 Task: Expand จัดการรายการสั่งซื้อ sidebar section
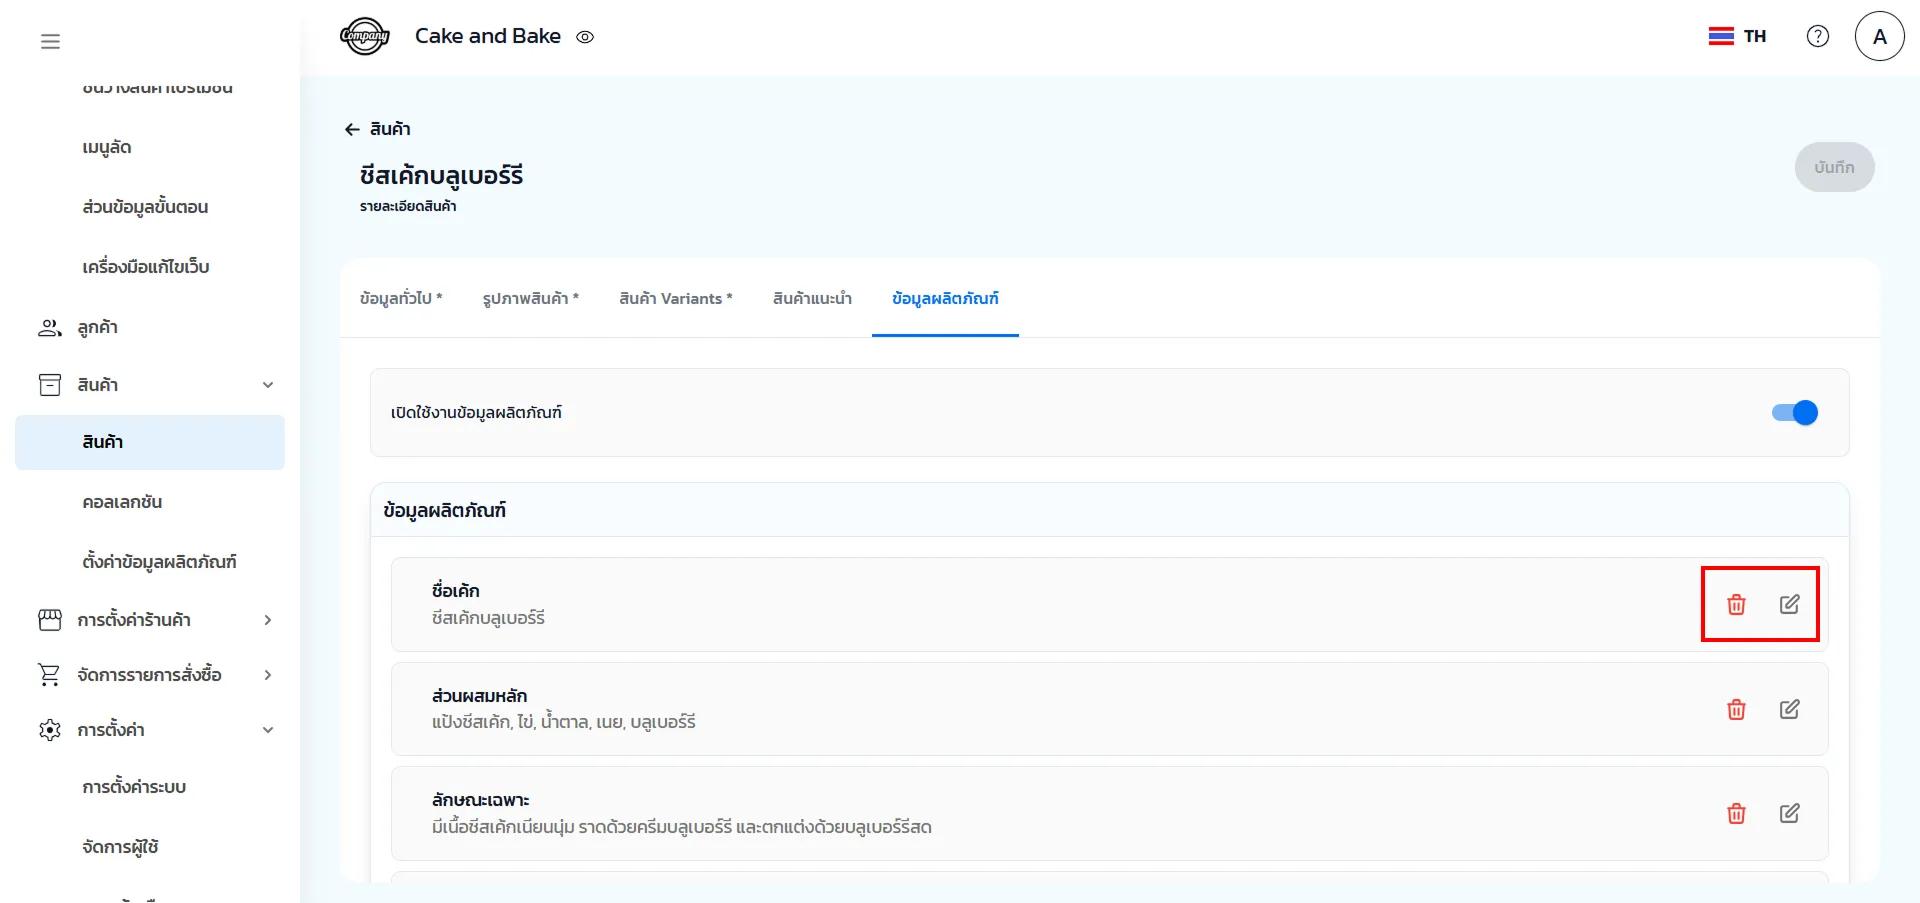[267, 675]
